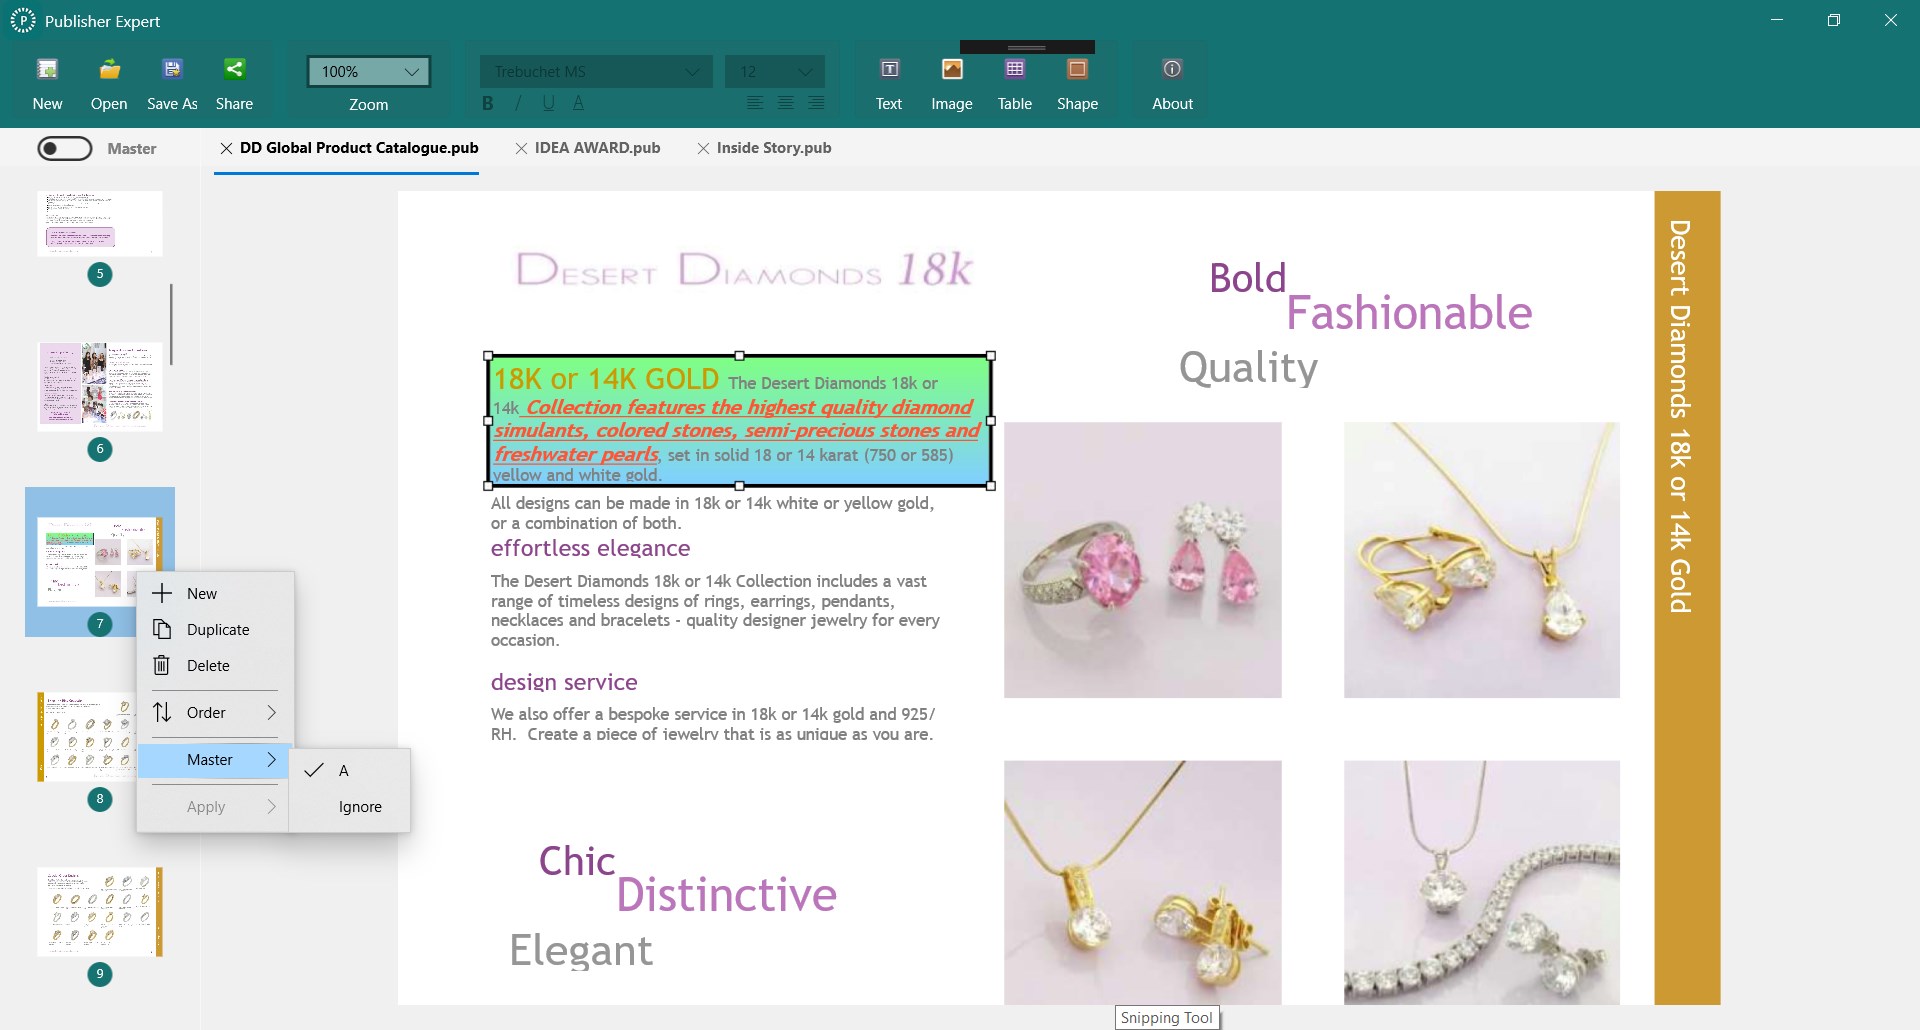1920x1030 pixels.
Task: Align text right
Action: [816, 103]
